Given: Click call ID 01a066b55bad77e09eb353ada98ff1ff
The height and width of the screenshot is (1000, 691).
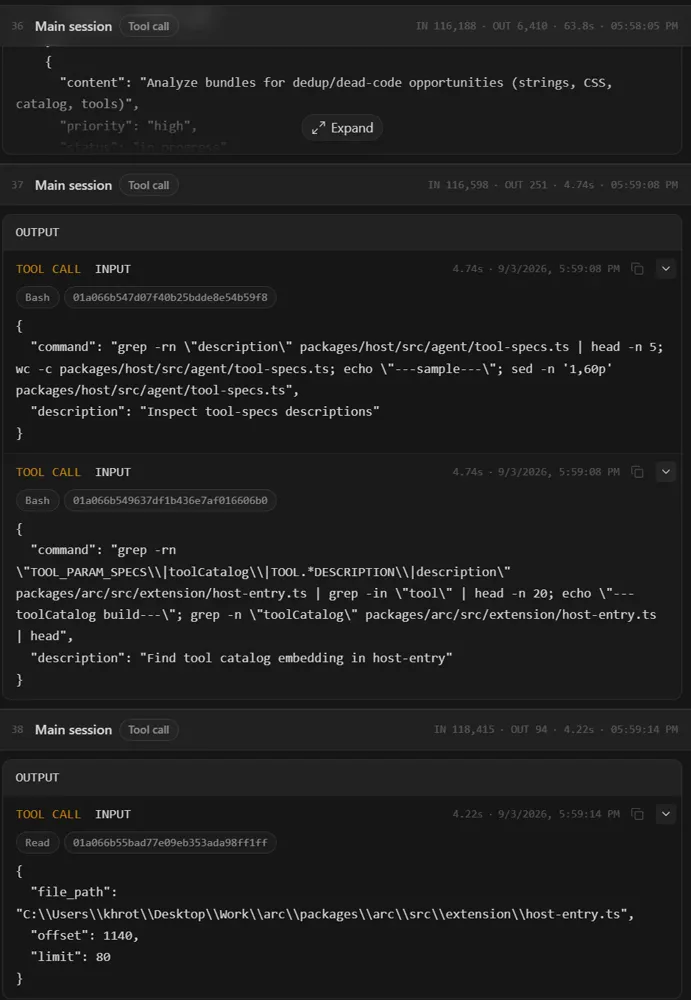Looking at the screenshot, I should point(170,842).
